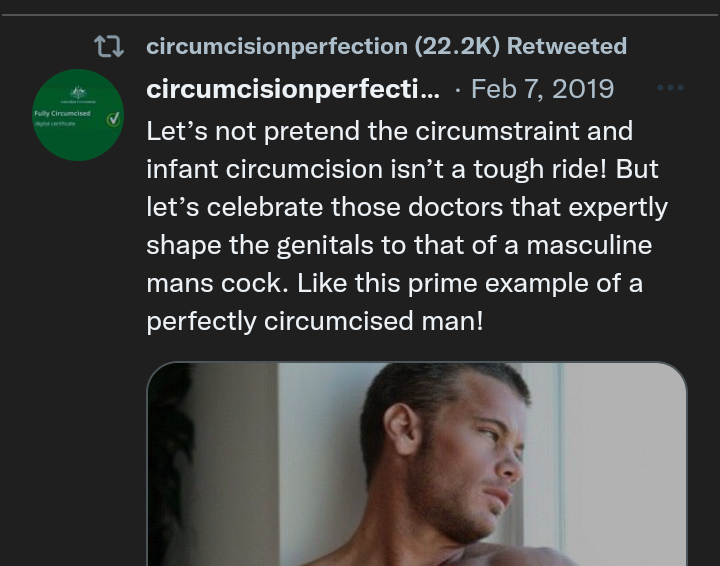Screen dimensions: 720x566
Task: Expand tweet actions with the ellipsis button
Action: pyautogui.click(x=670, y=88)
